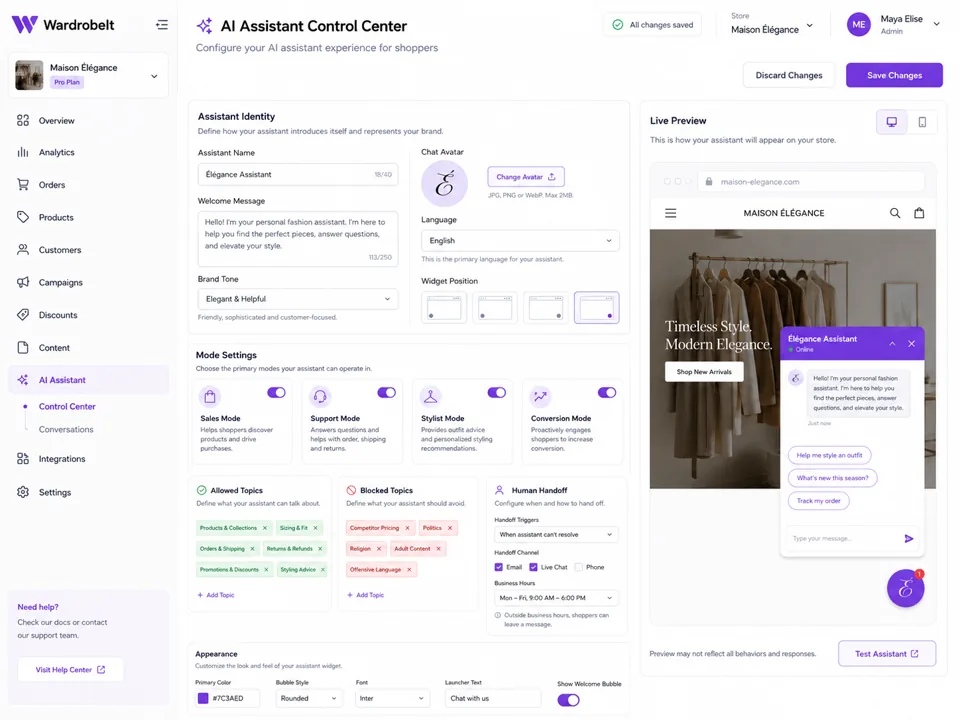Open Font dropdown showing Inter
This screenshot has height=720, width=960.
(x=392, y=698)
